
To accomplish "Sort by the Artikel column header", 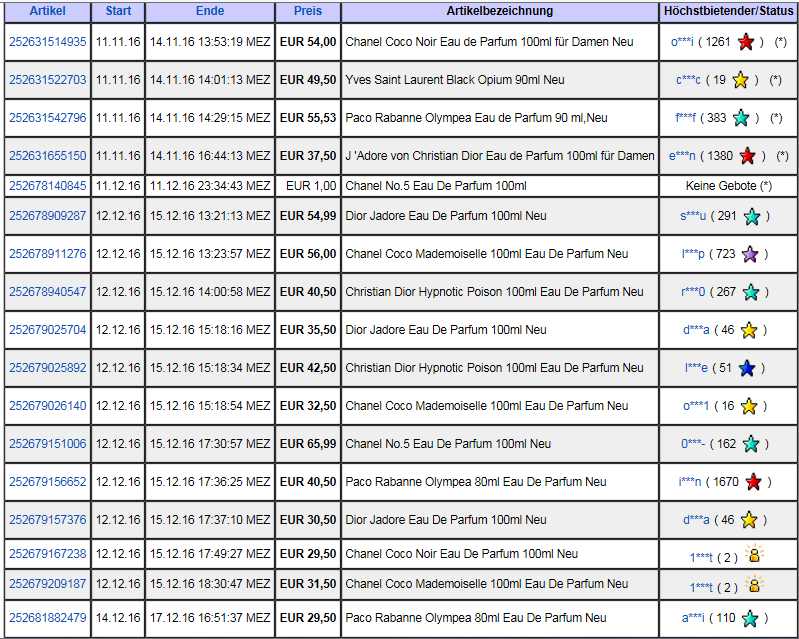I will click(47, 11).
